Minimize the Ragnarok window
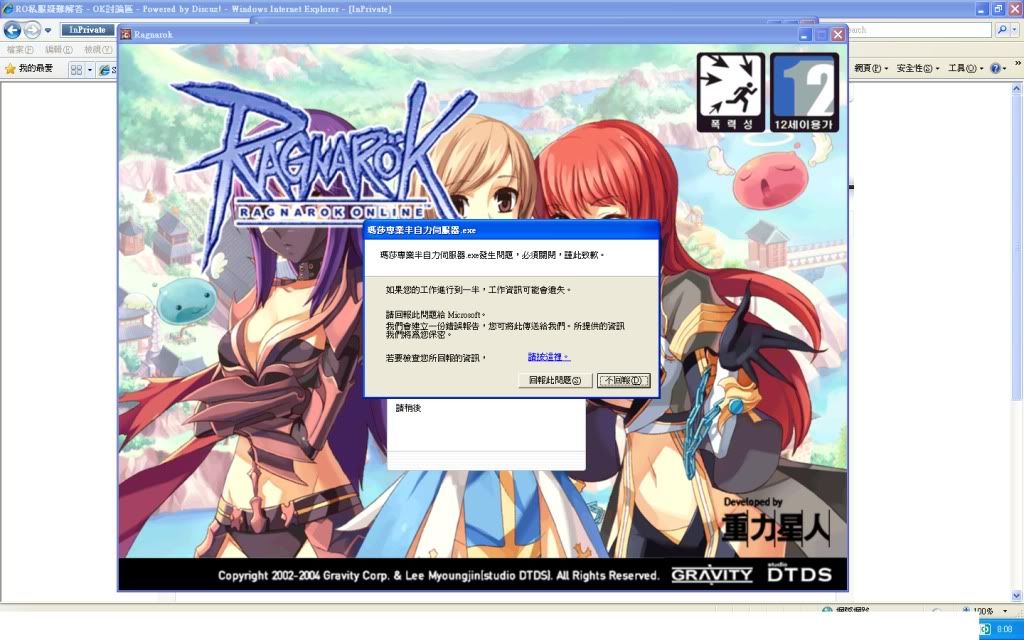1024x640 pixels. point(805,35)
